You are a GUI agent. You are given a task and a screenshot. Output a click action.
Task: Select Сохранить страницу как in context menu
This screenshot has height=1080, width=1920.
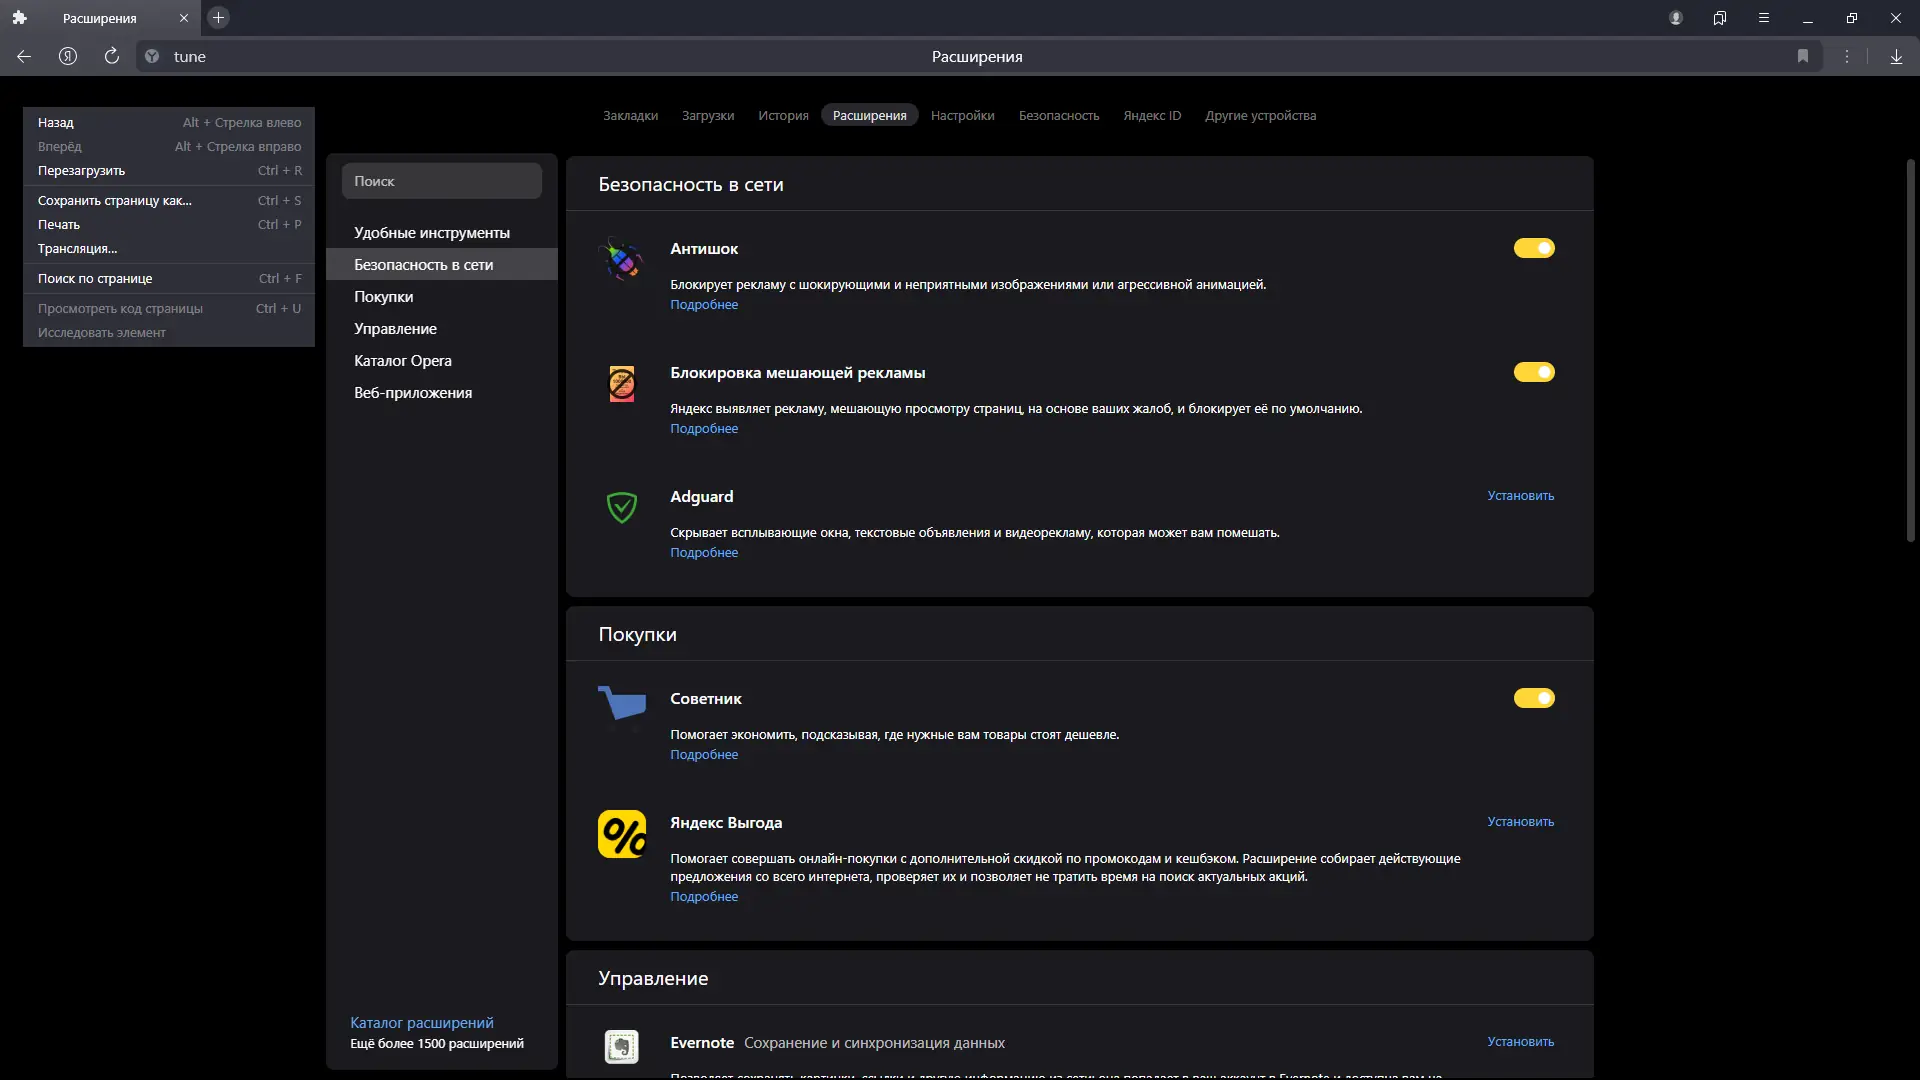tap(115, 201)
